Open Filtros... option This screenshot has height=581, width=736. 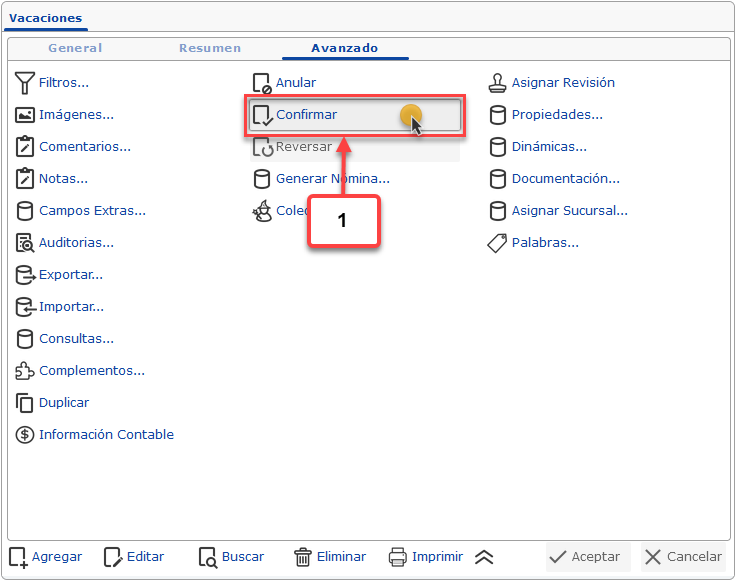pos(64,83)
